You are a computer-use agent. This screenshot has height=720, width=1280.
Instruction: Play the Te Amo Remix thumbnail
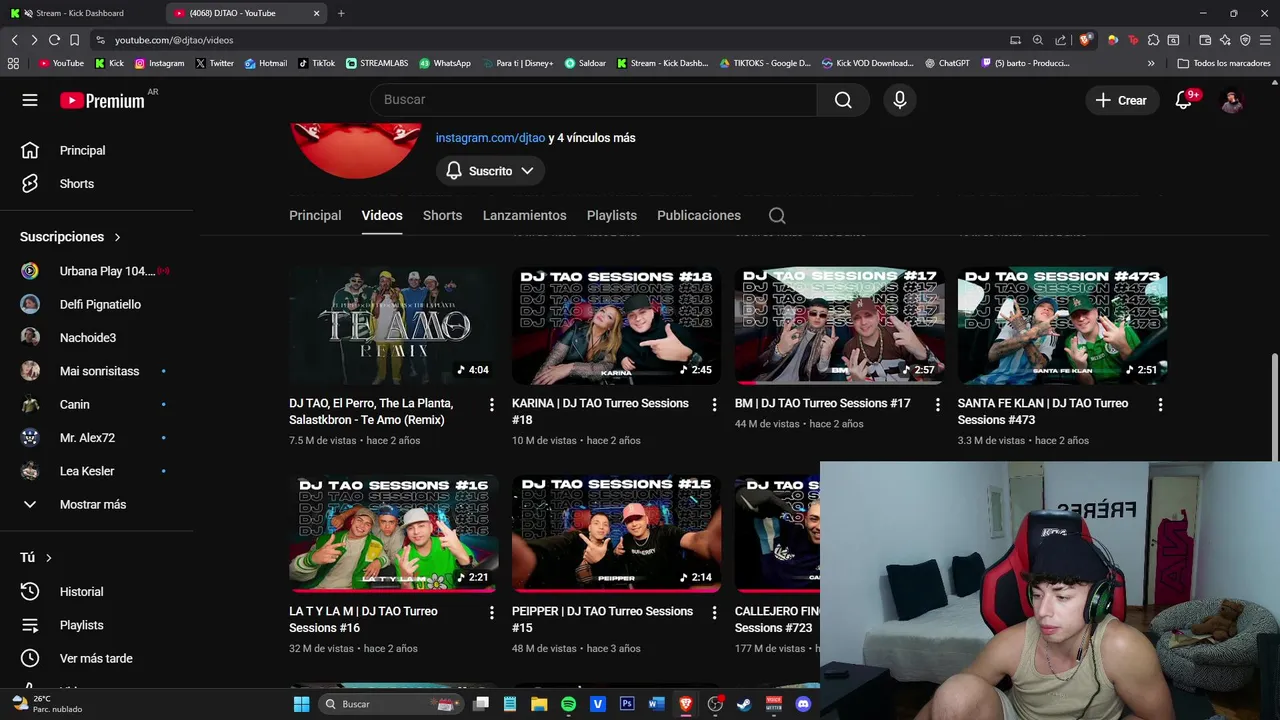click(393, 325)
